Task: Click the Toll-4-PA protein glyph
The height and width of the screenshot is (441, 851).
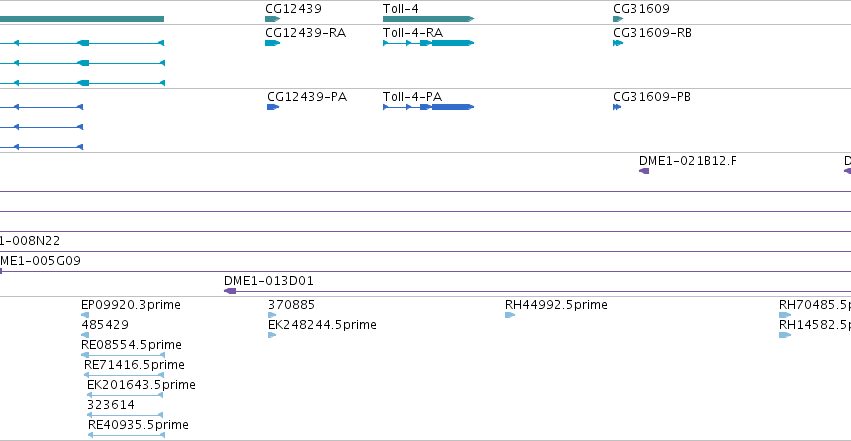Action: tap(428, 107)
